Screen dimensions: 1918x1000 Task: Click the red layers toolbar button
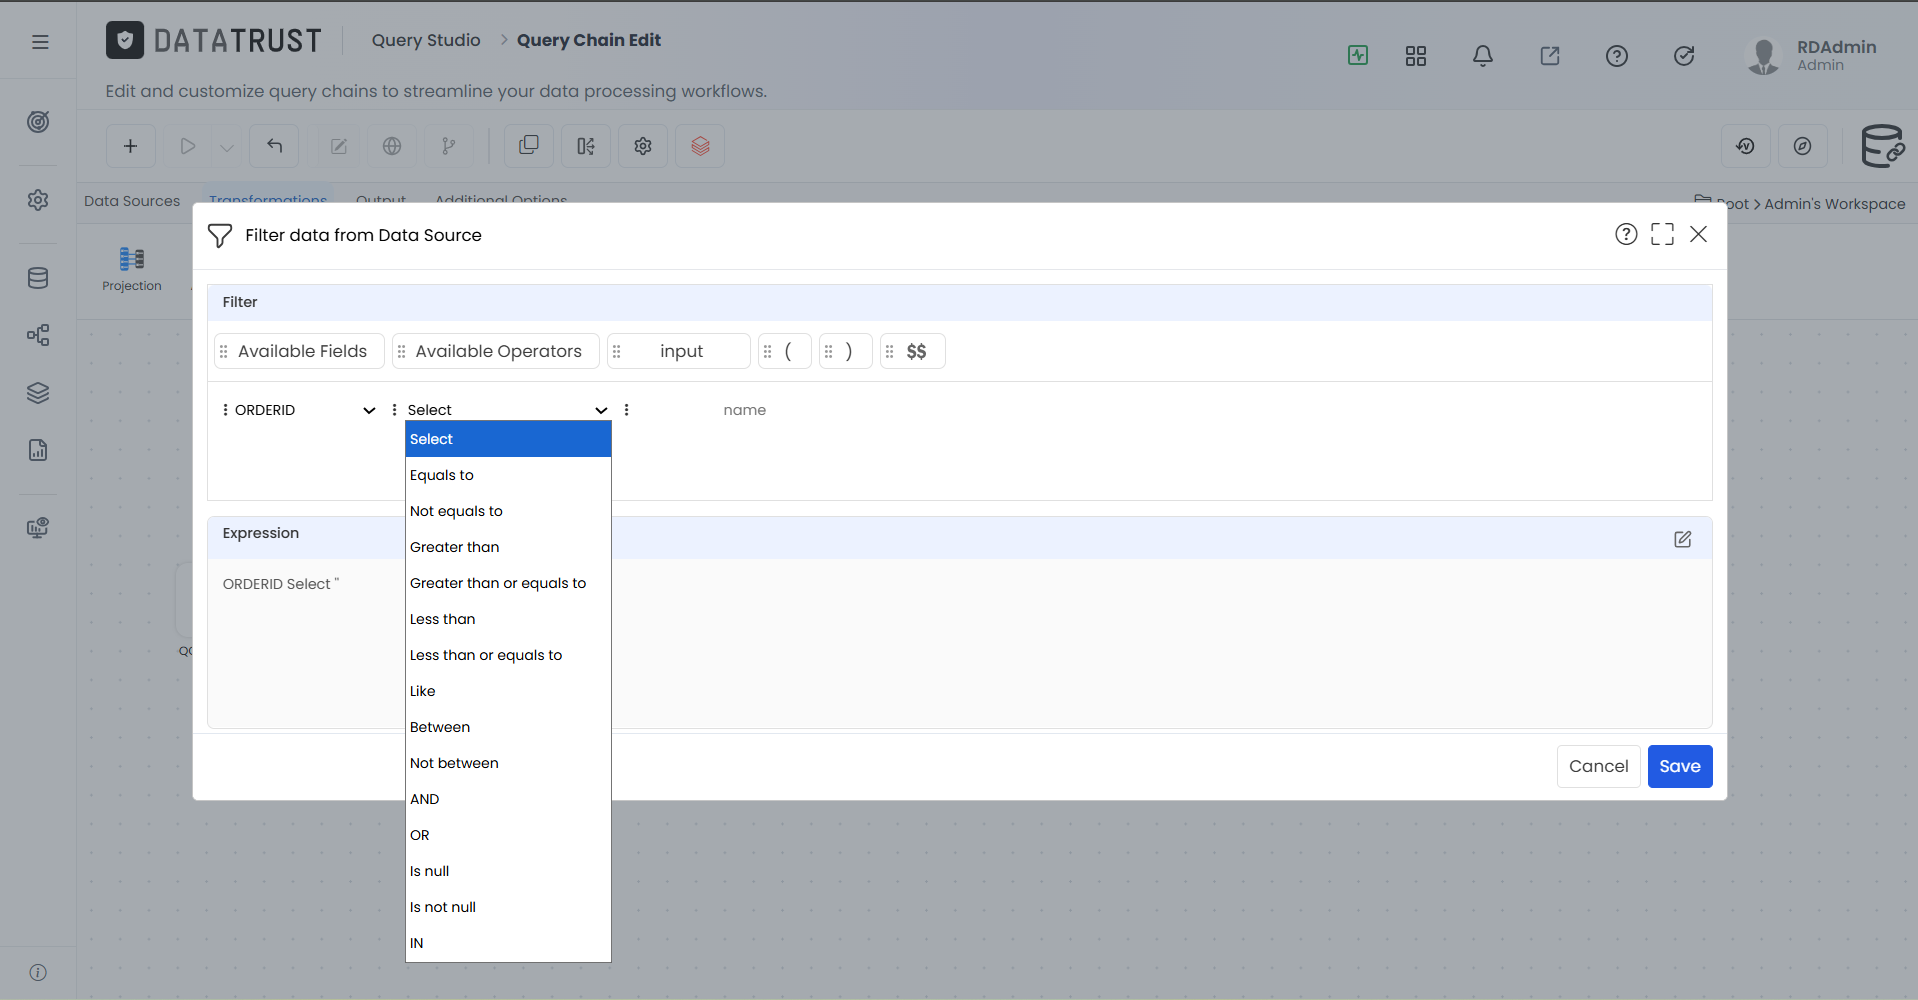700,146
